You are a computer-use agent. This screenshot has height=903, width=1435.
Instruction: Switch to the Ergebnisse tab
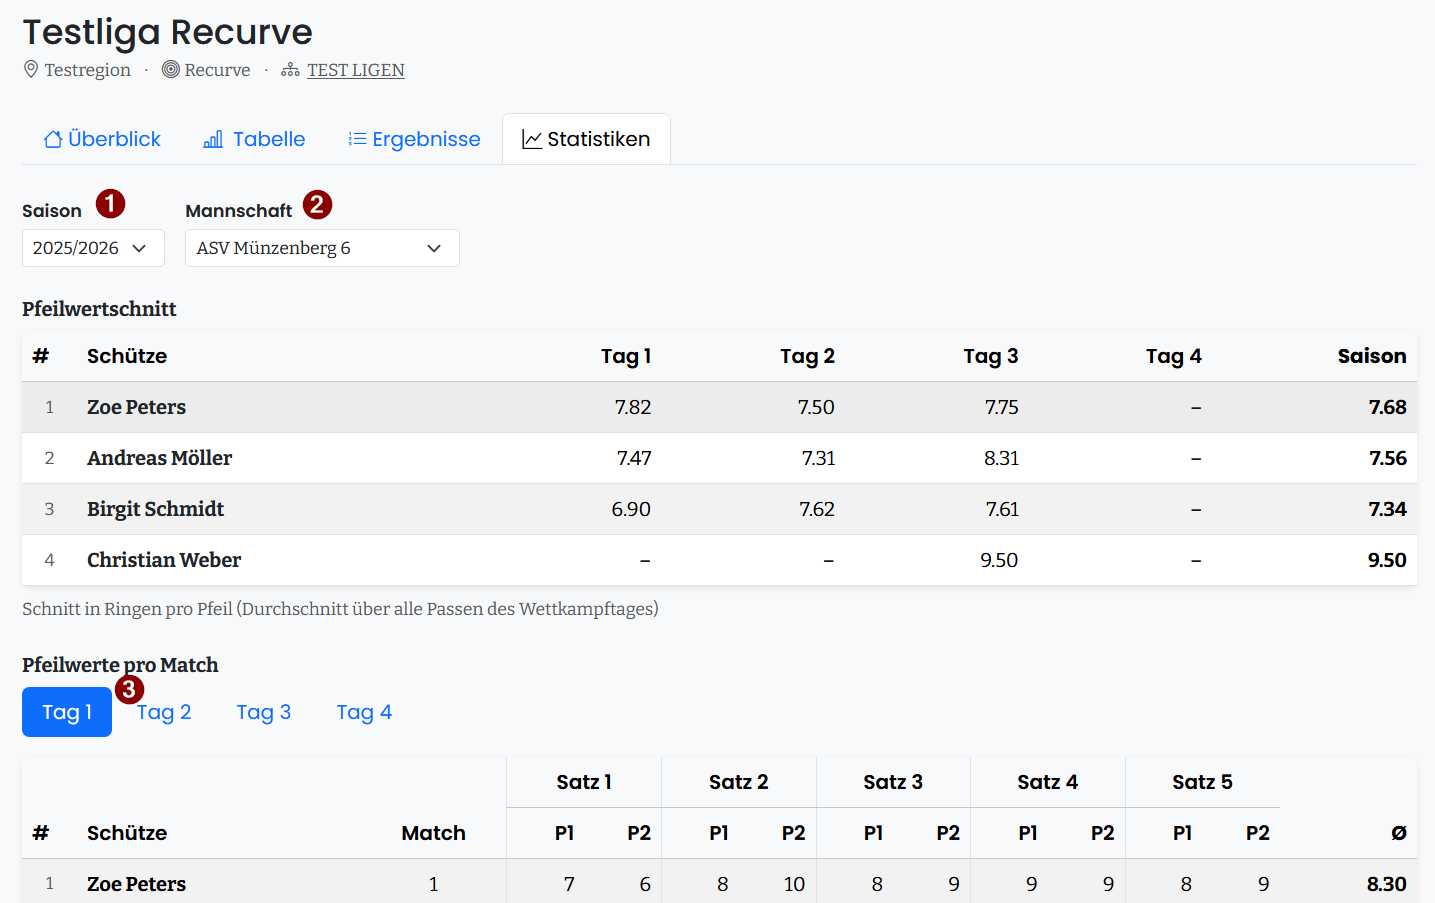(x=414, y=139)
